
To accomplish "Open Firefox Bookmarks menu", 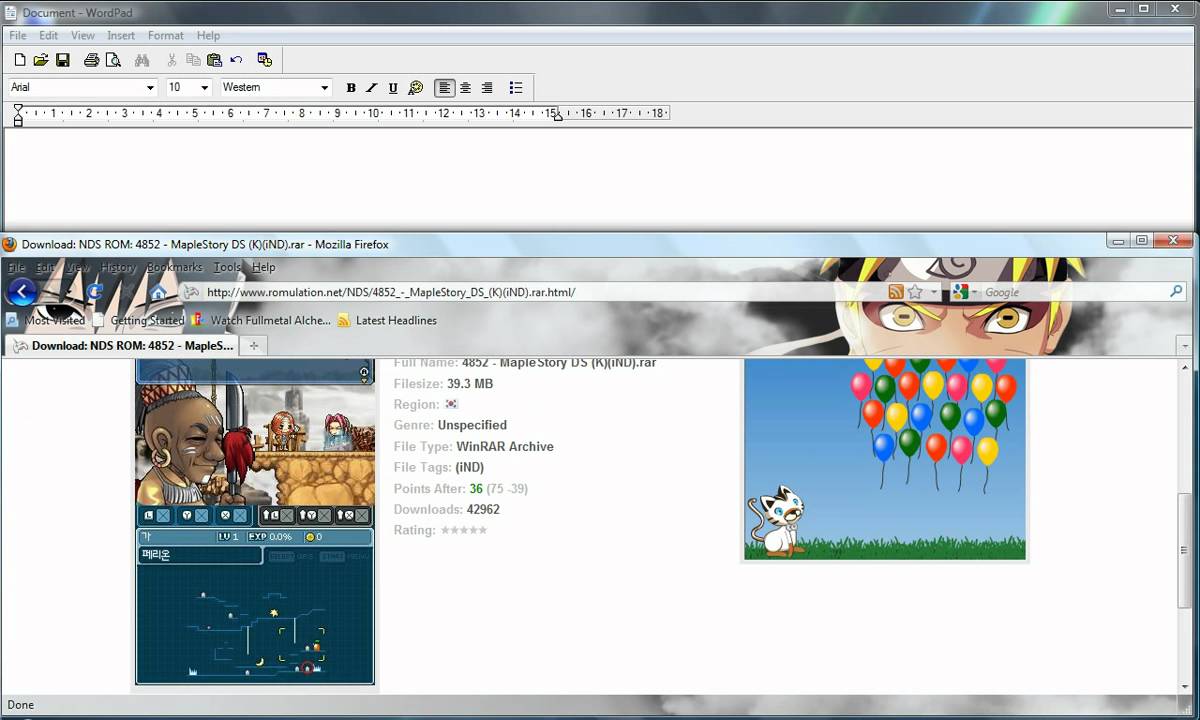I will [x=175, y=267].
